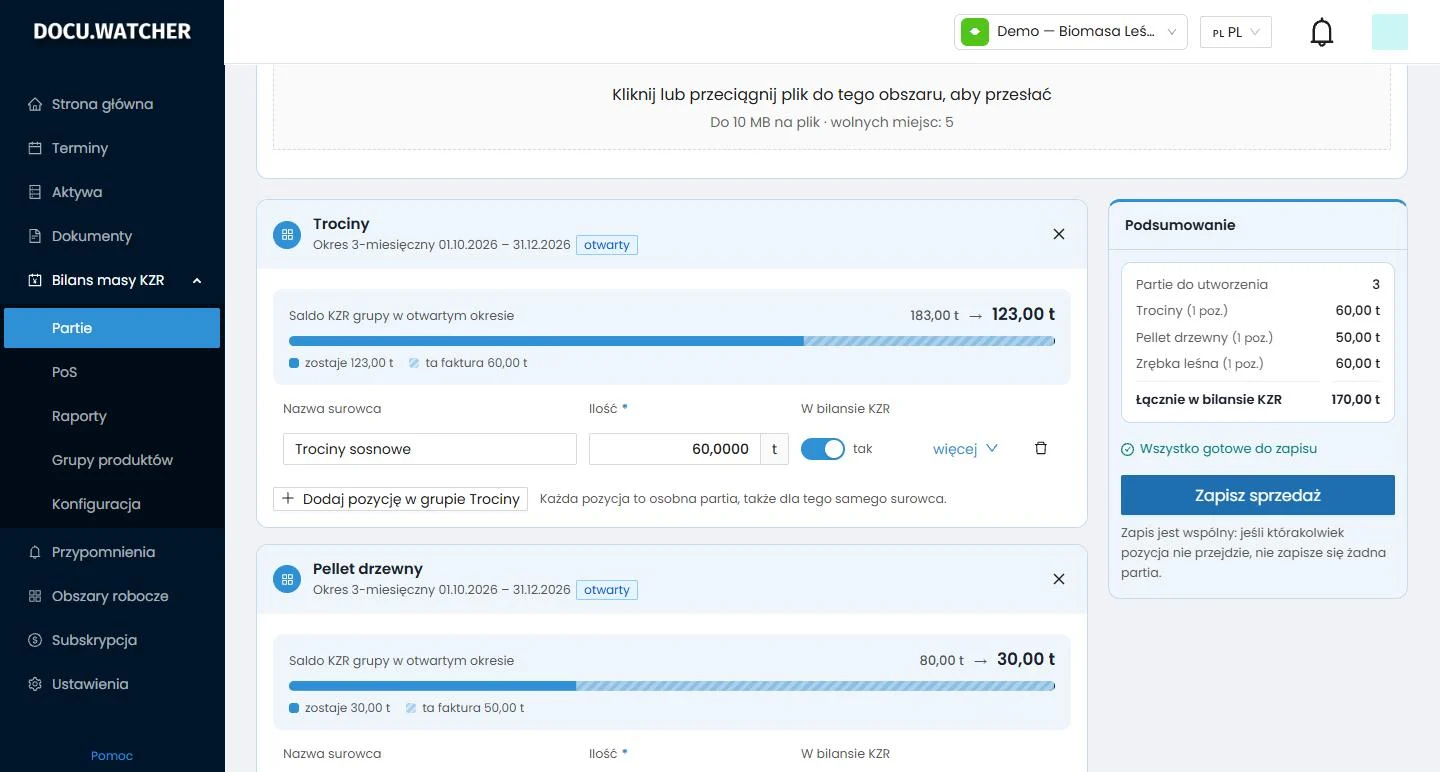
Task: Remove the Pellet drzewny group with X
Action: pos(1059,579)
